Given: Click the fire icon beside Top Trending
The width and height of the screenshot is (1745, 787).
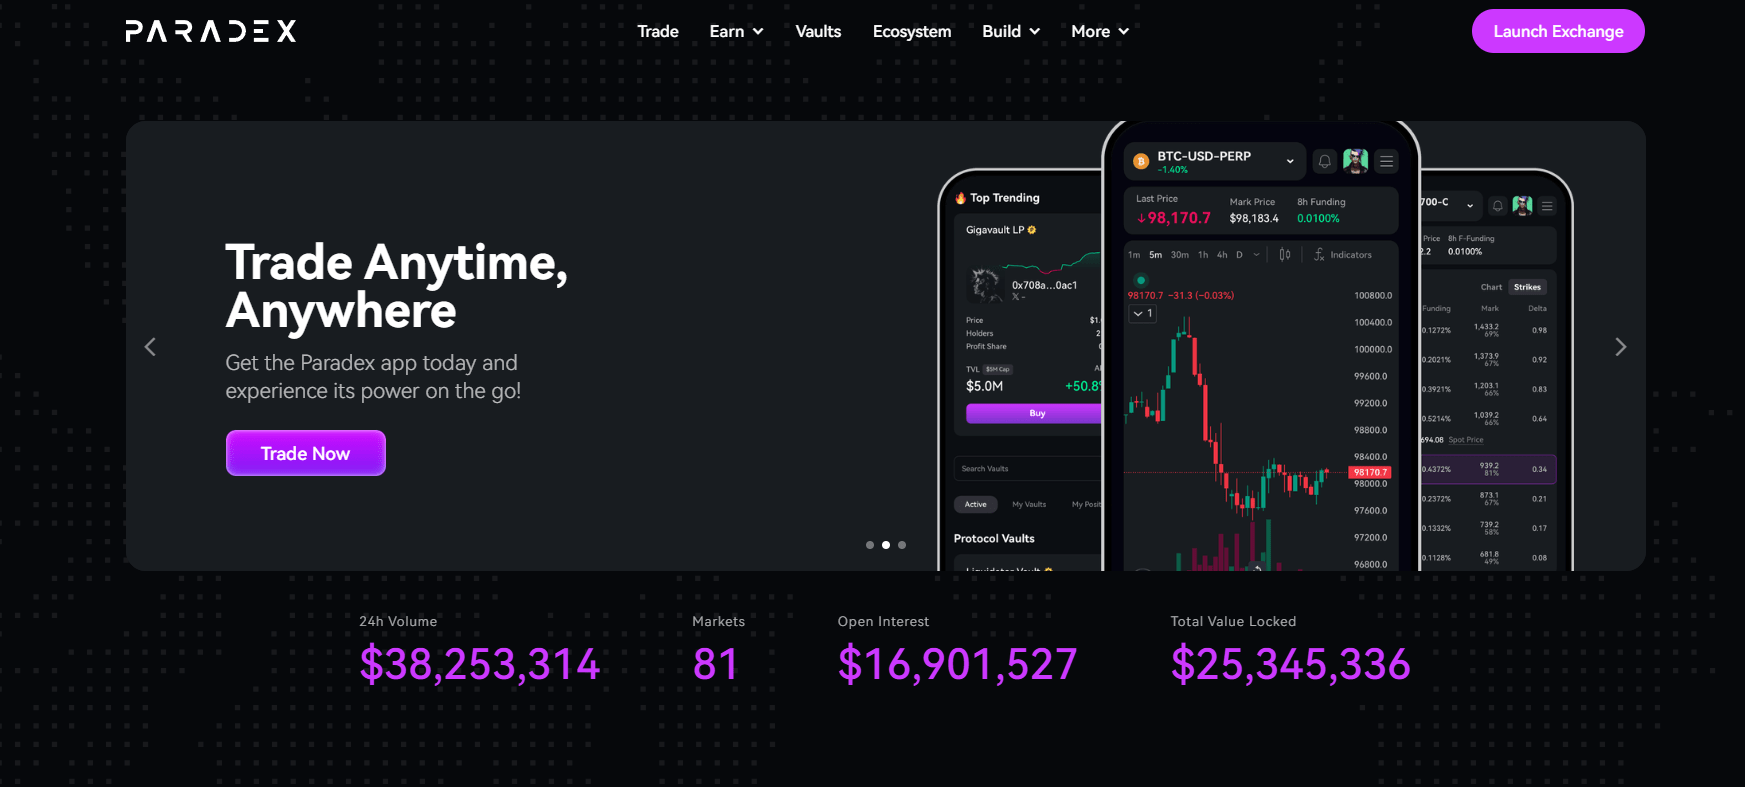Looking at the screenshot, I should pos(960,198).
